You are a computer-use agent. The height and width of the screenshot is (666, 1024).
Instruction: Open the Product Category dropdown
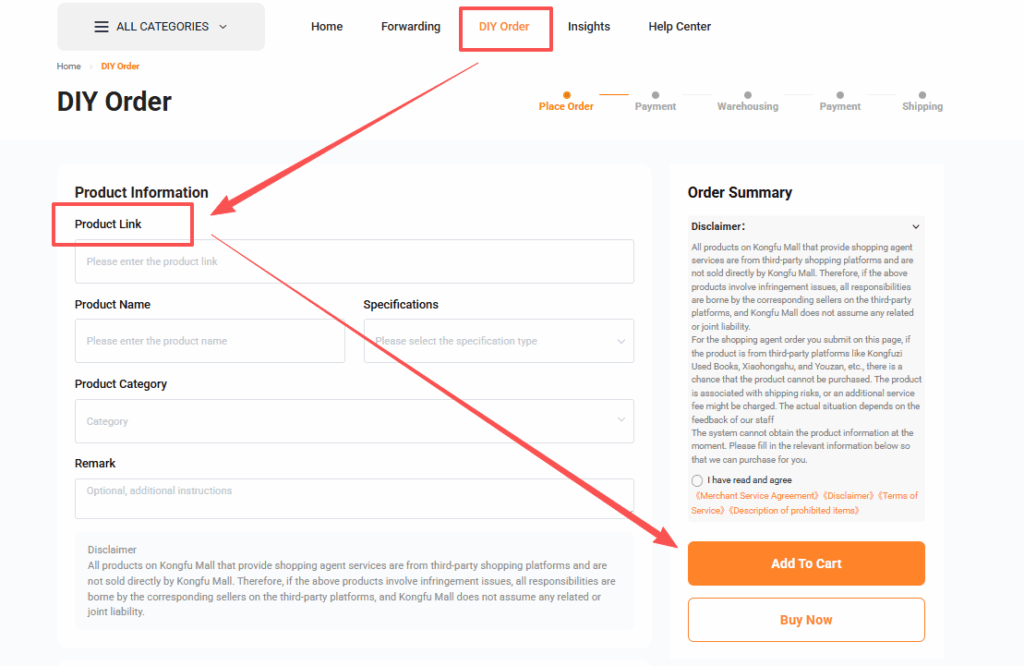pos(354,421)
